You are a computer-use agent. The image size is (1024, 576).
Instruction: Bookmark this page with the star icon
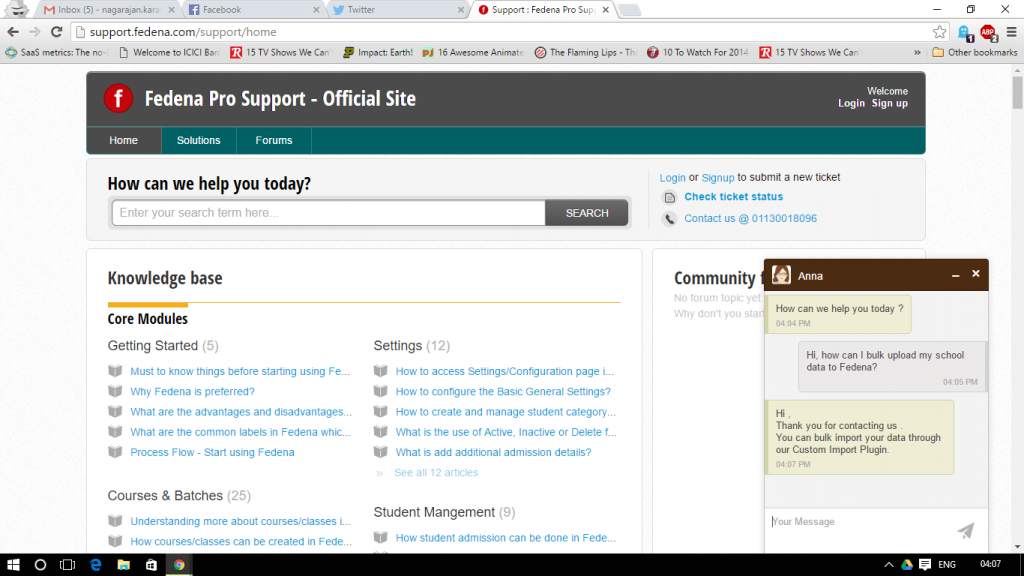click(x=938, y=31)
